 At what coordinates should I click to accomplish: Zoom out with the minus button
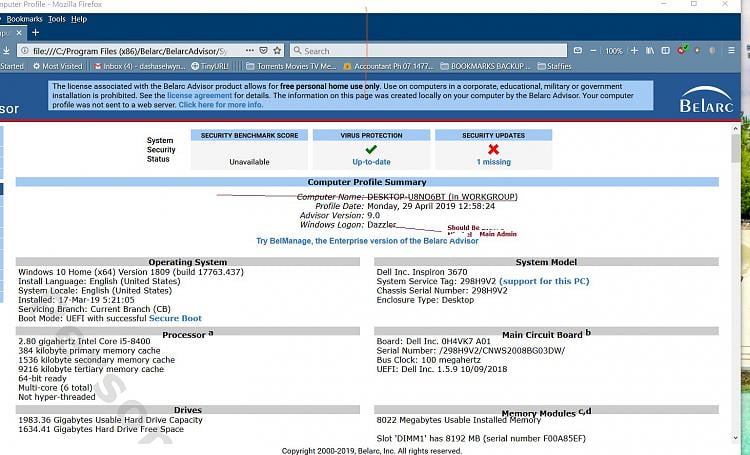pos(593,50)
